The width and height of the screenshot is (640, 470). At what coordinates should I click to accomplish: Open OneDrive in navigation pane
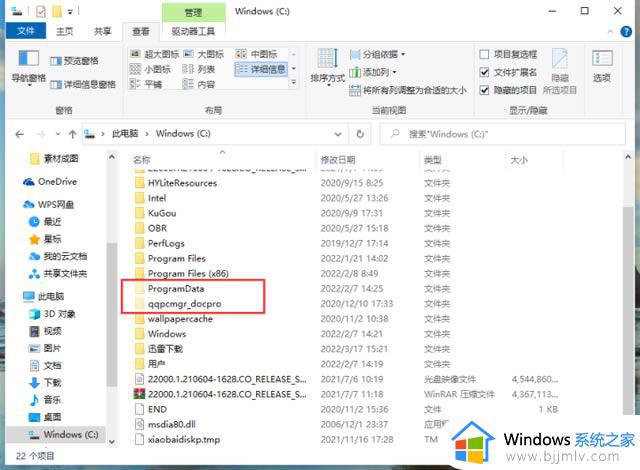(x=50, y=182)
